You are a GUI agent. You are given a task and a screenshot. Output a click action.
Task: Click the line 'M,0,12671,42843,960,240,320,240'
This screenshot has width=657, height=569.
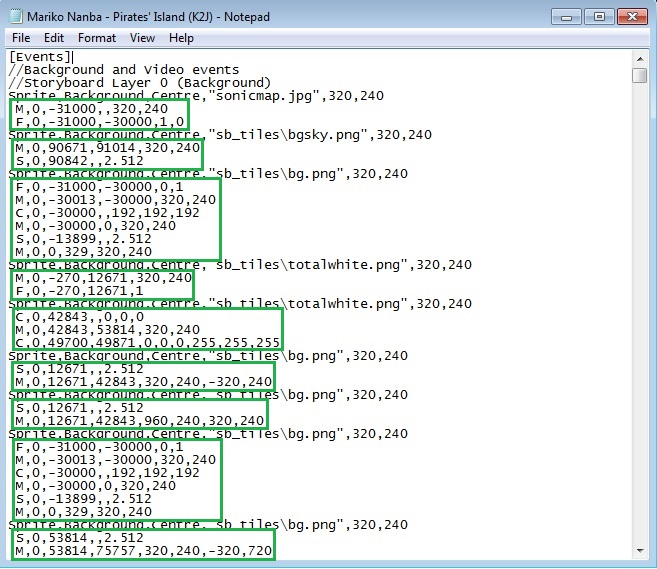coord(140,421)
